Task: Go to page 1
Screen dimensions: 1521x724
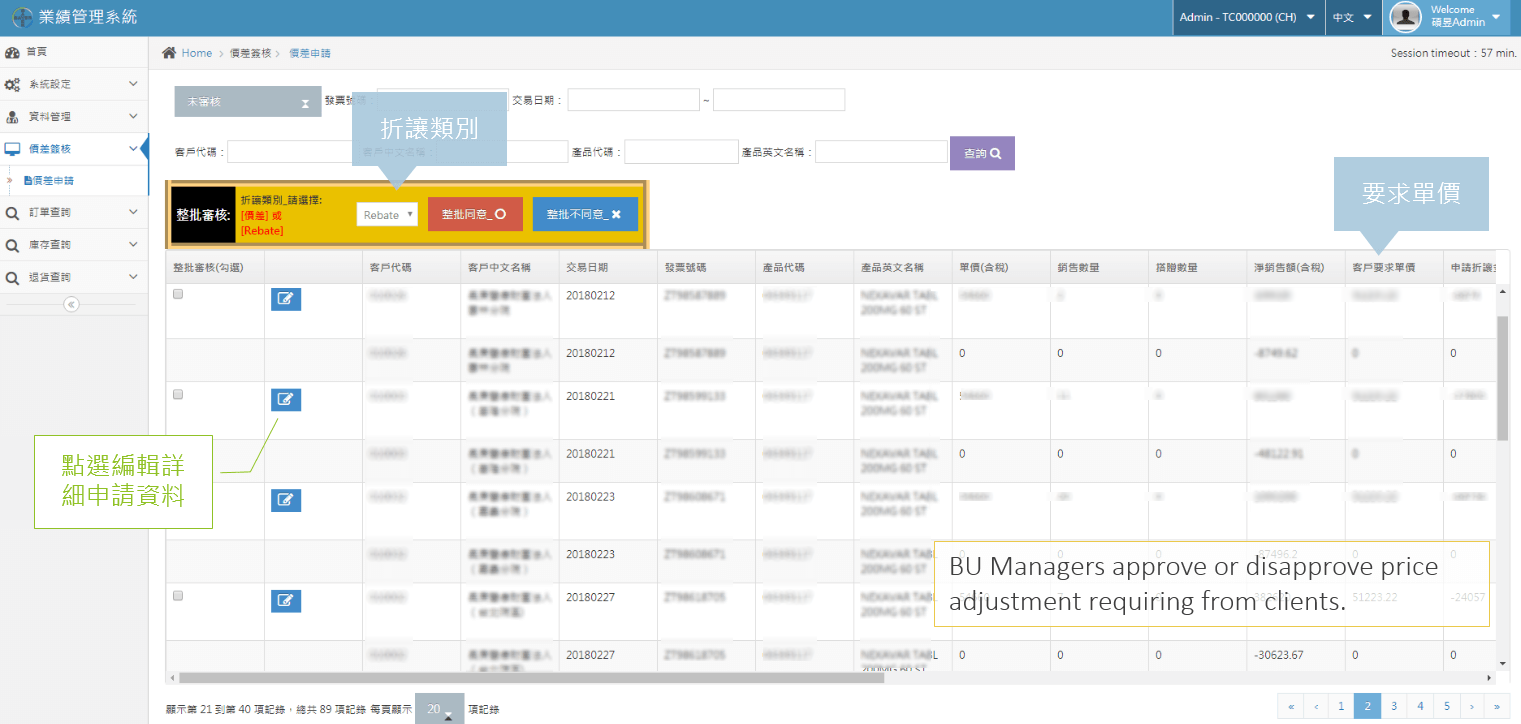Action: [x=1341, y=706]
